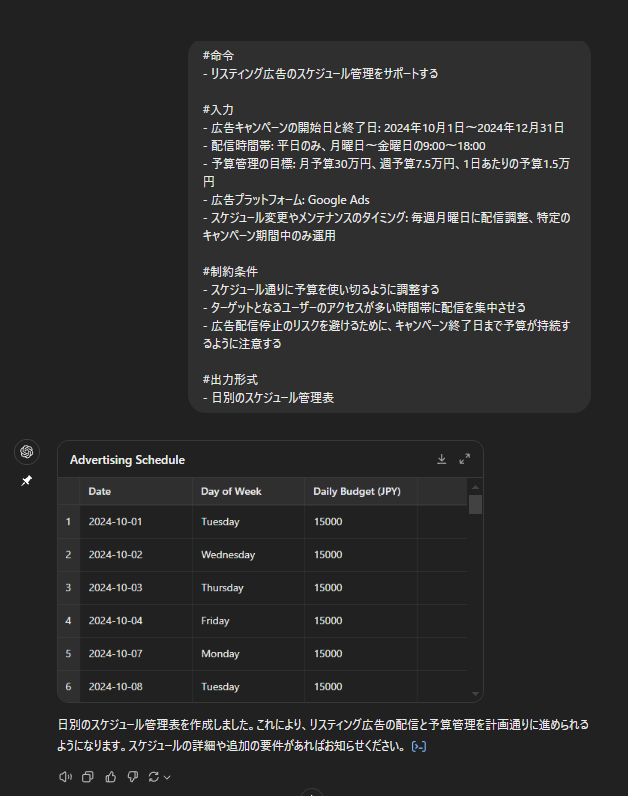Screen dimensions: 628x796
Task: Click the table scrollbar down arrow
Action: tap(475, 693)
